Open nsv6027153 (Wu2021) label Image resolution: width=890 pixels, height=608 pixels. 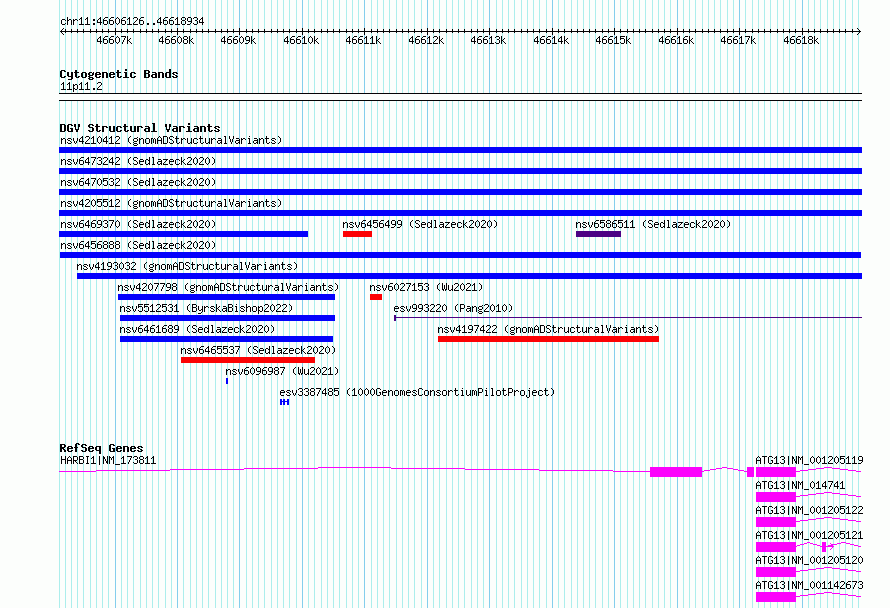point(426,287)
